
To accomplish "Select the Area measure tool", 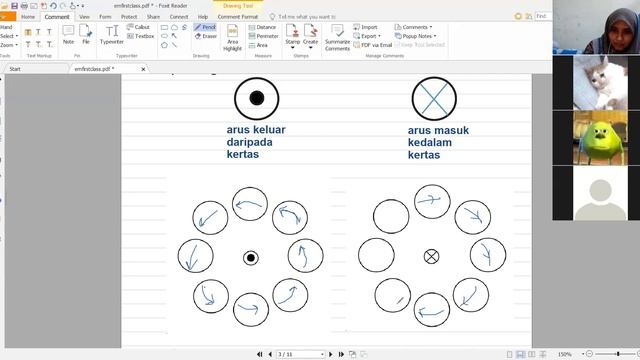I will pyautogui.click(x=258, y=45).
